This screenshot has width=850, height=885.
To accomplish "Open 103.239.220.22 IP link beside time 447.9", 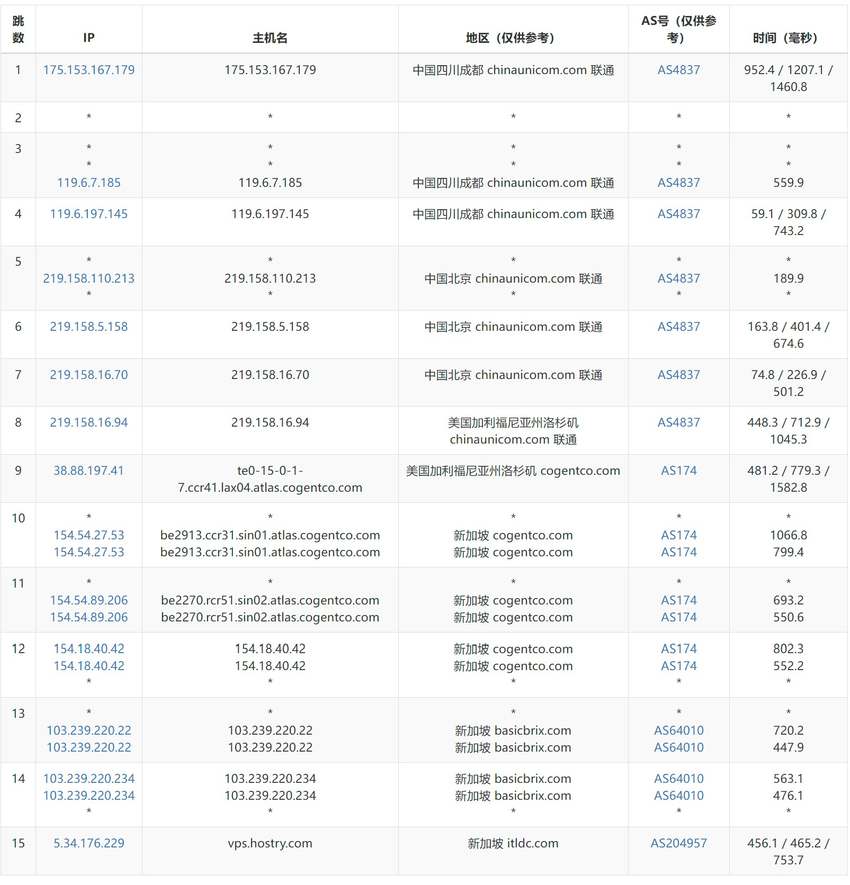I will (x=89, y=747).
